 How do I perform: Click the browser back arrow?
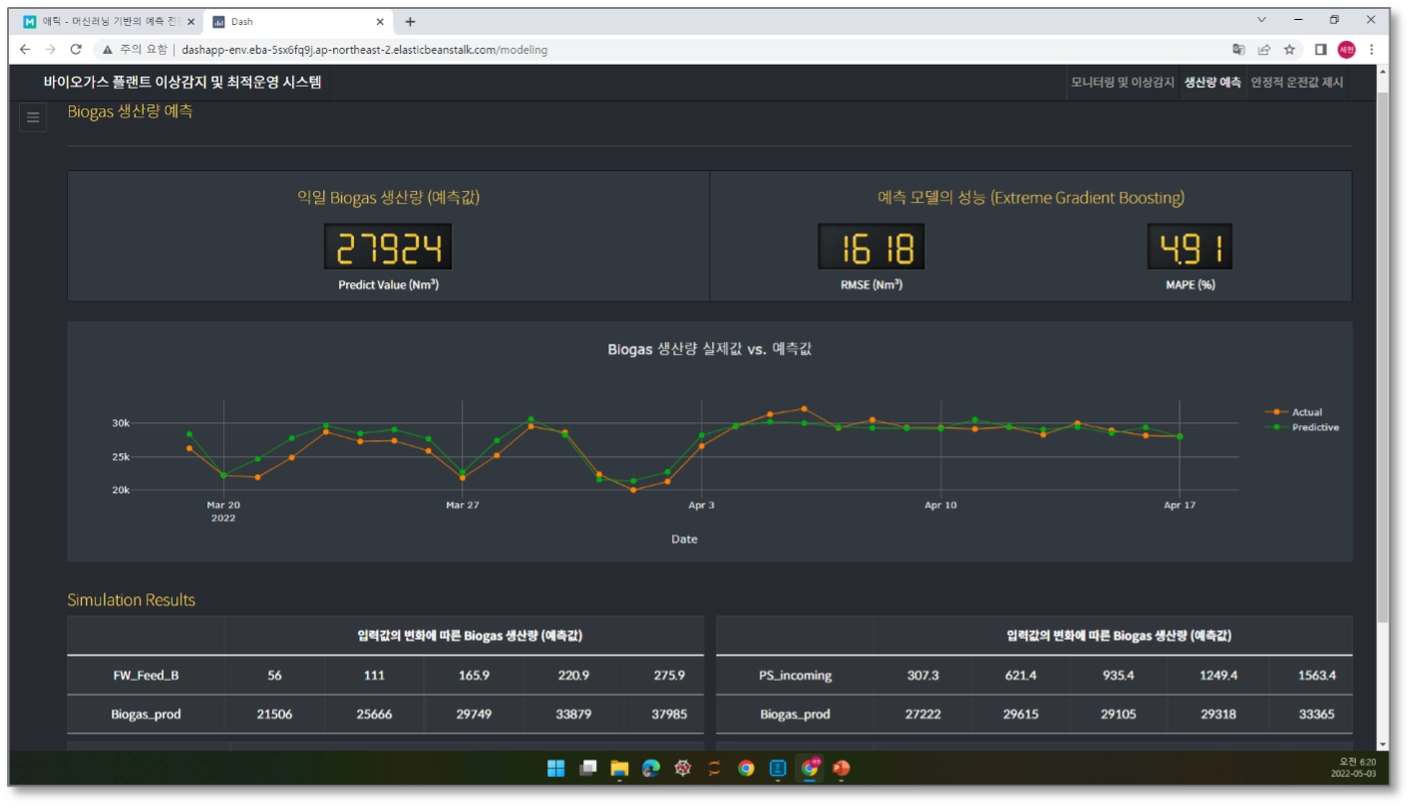pyautogui.click(x=26, y=49)
